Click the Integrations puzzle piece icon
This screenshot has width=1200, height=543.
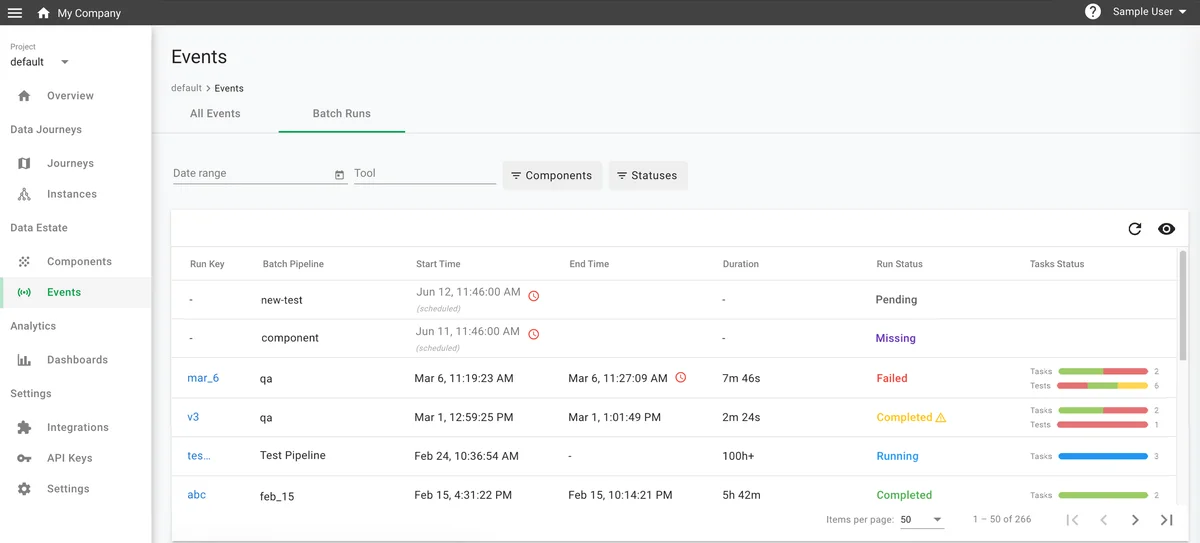coord(25,427)
